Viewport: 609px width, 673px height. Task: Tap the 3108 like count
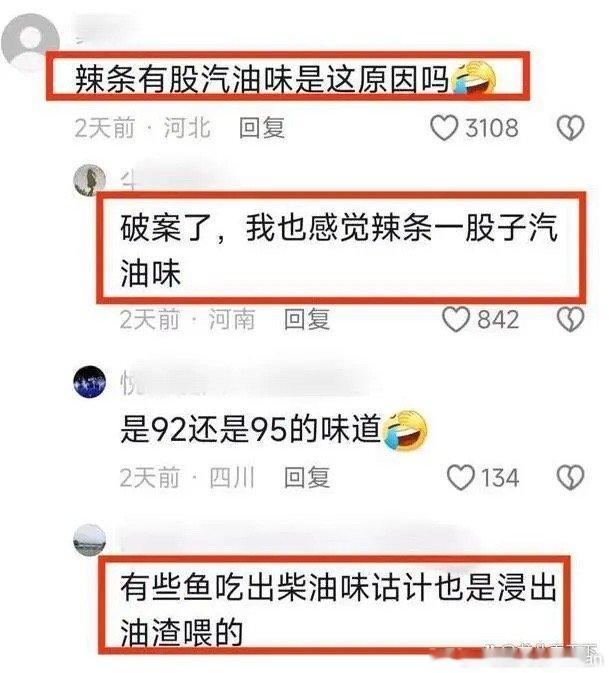pos(492,128)
